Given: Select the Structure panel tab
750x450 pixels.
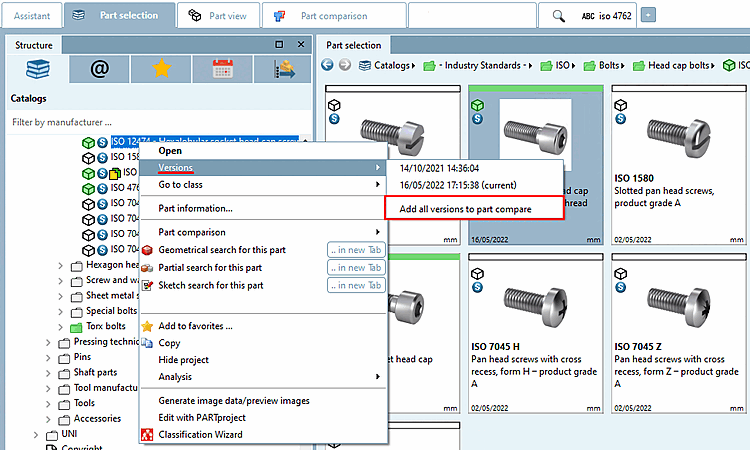Looking at the screenshot, I should point(33,45).
